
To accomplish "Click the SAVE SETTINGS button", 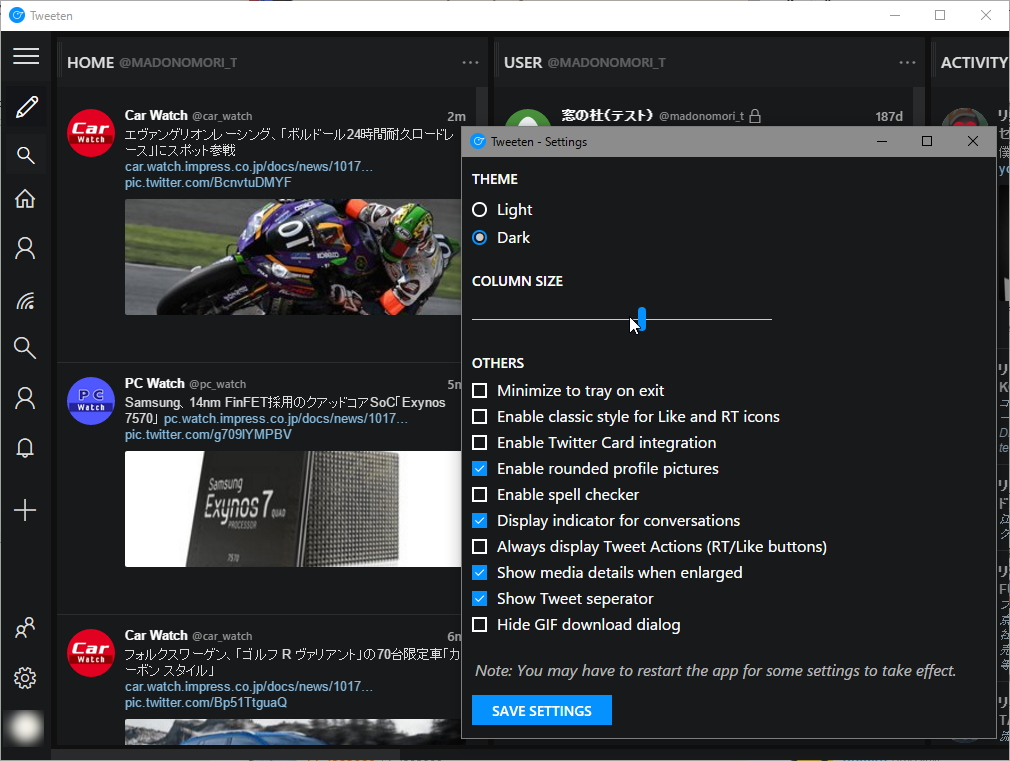I will [x=542, y=710].
